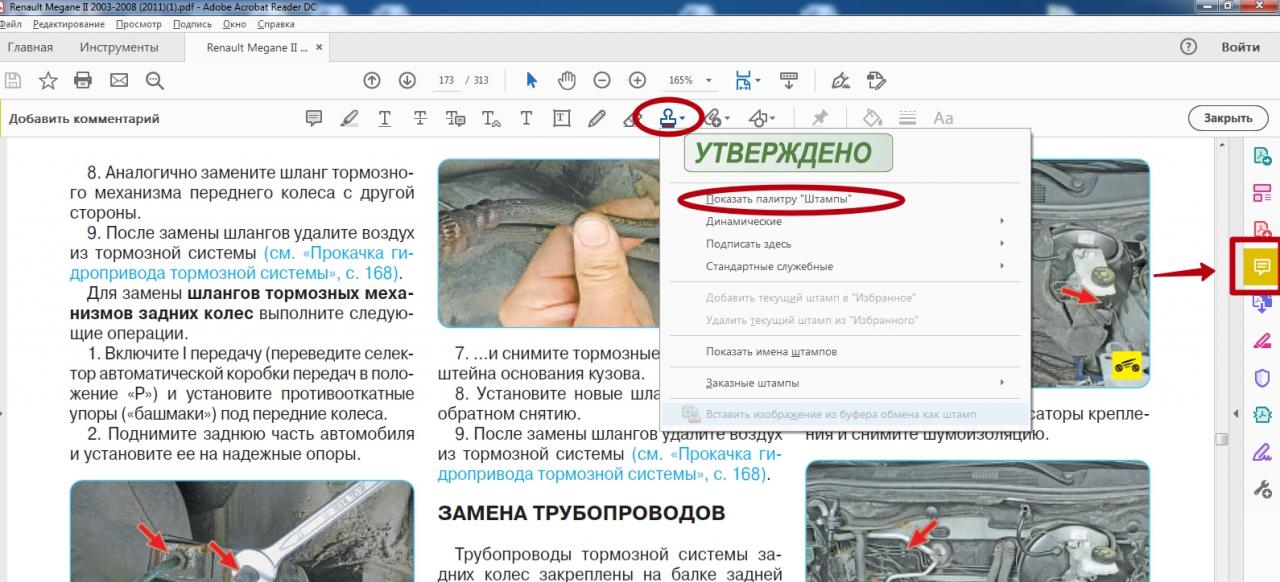Image resolution: width=1280 pixels, height=582 pixels.
Task: Click the Print icon
Action: point(83,80)
